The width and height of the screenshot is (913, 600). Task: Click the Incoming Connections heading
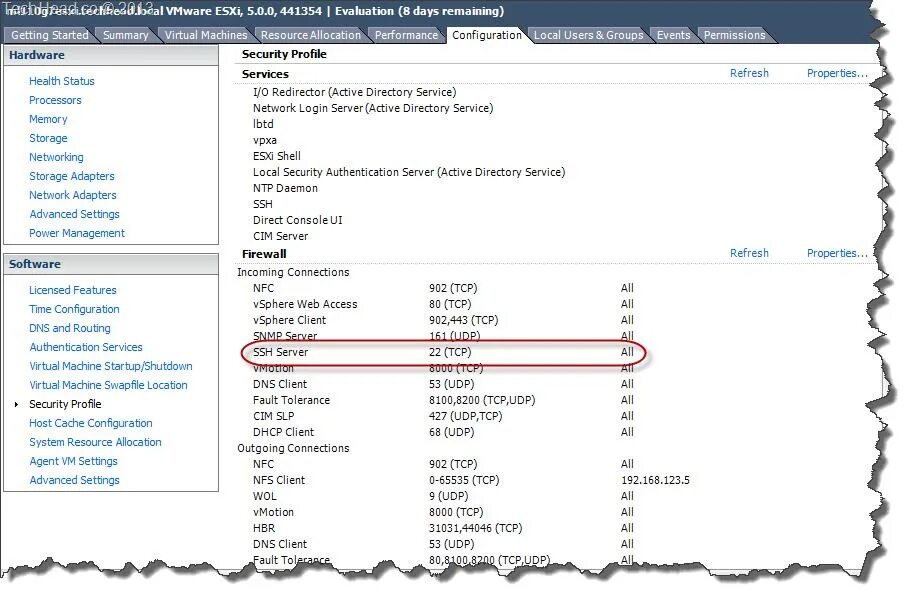[x=293, y=272]
